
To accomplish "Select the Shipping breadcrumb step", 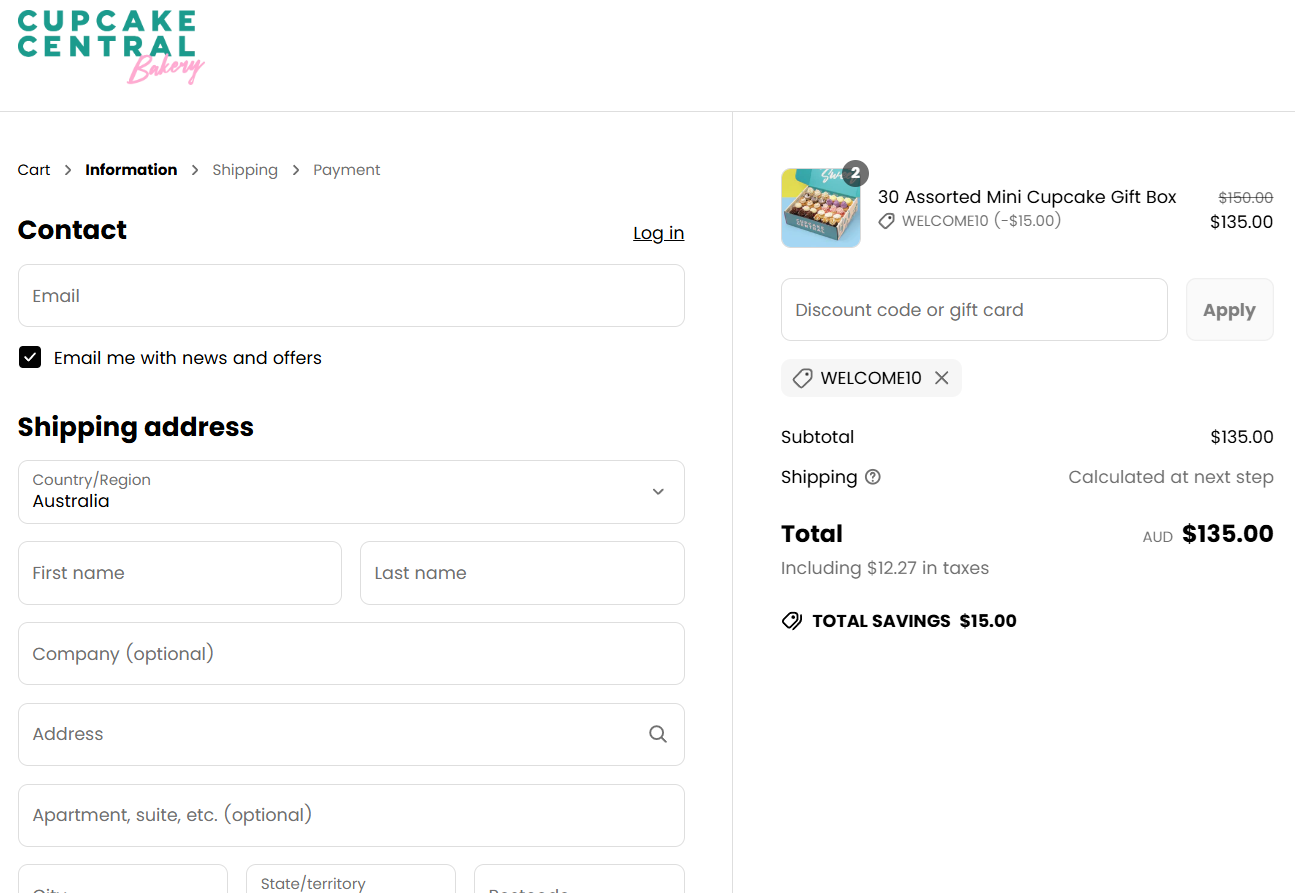I will [x=245, y=169].
